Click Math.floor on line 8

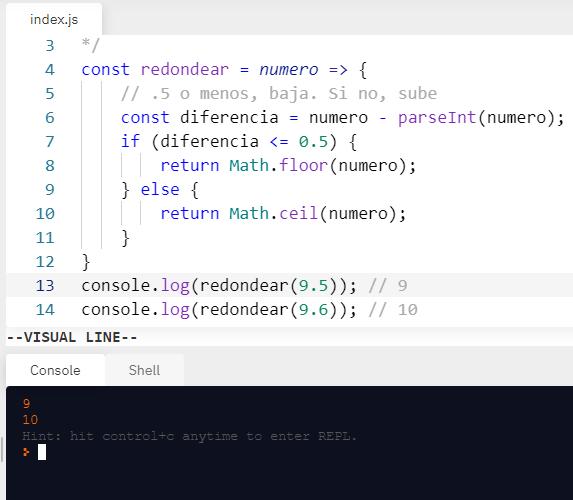[278, 166]
